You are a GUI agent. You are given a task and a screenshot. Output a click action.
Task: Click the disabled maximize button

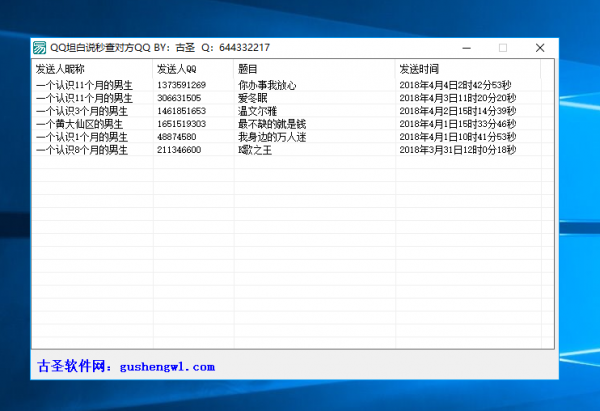coord(503,48)
